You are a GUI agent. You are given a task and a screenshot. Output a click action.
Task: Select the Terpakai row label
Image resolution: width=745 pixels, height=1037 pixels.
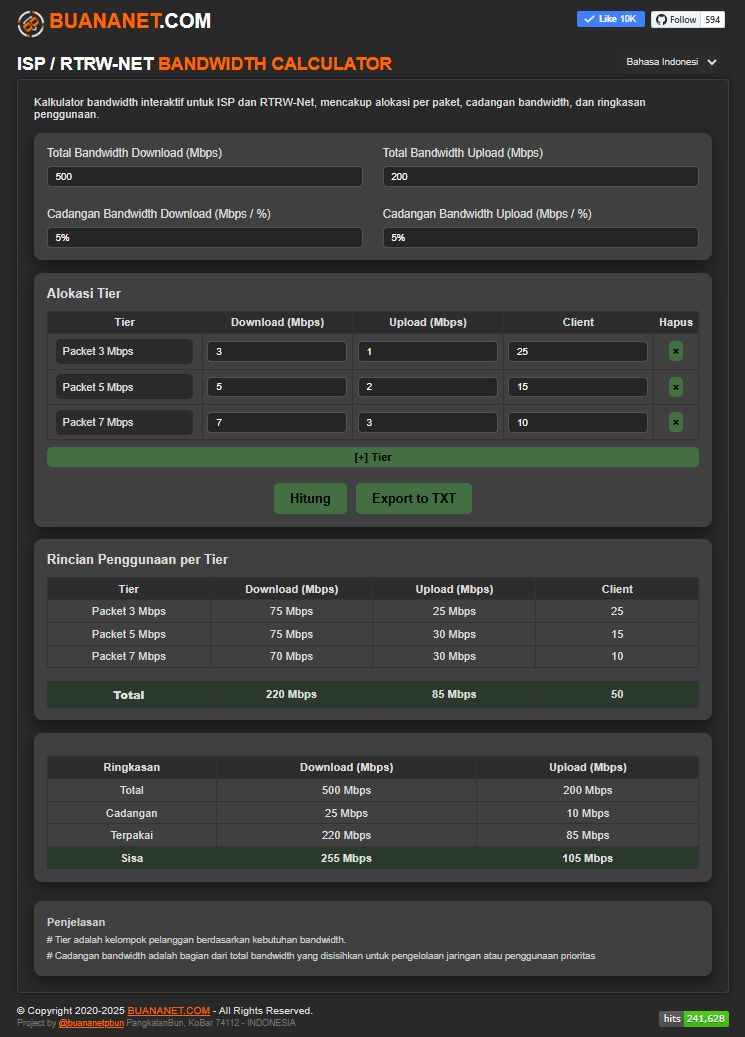click(132, 835)
